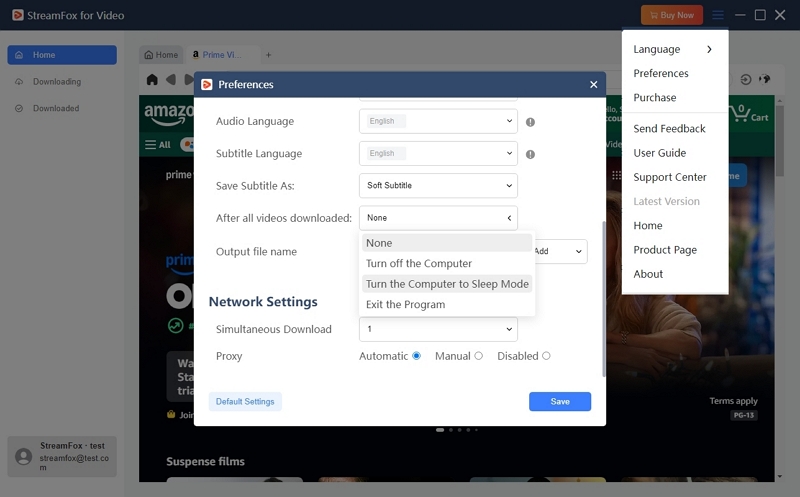
Task: Click the Default Settings button
Action: 245,402
